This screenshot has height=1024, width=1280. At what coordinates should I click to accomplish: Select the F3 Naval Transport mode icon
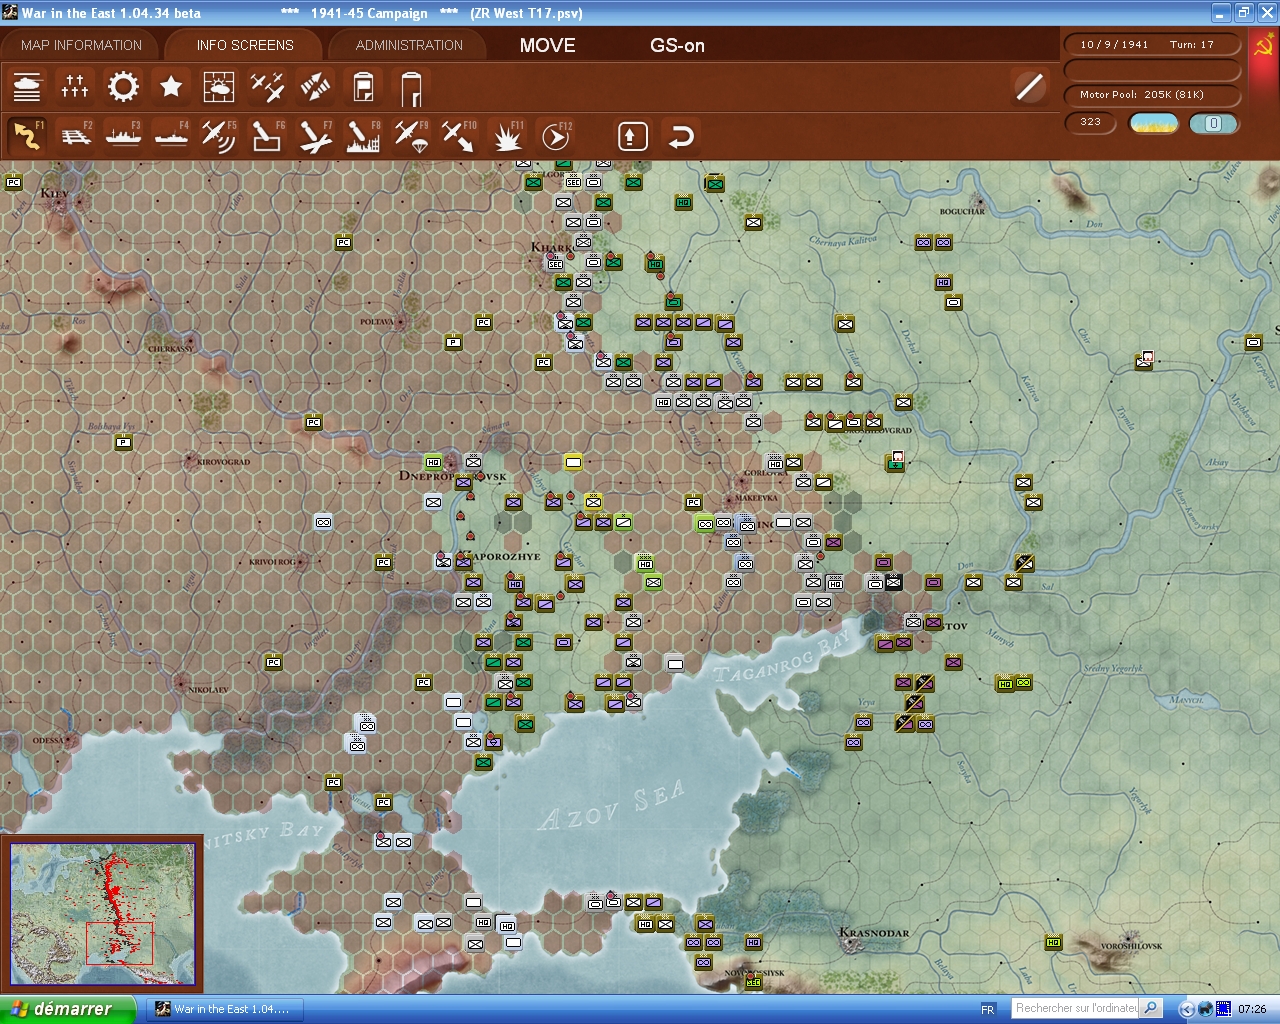tap(123, 136)
